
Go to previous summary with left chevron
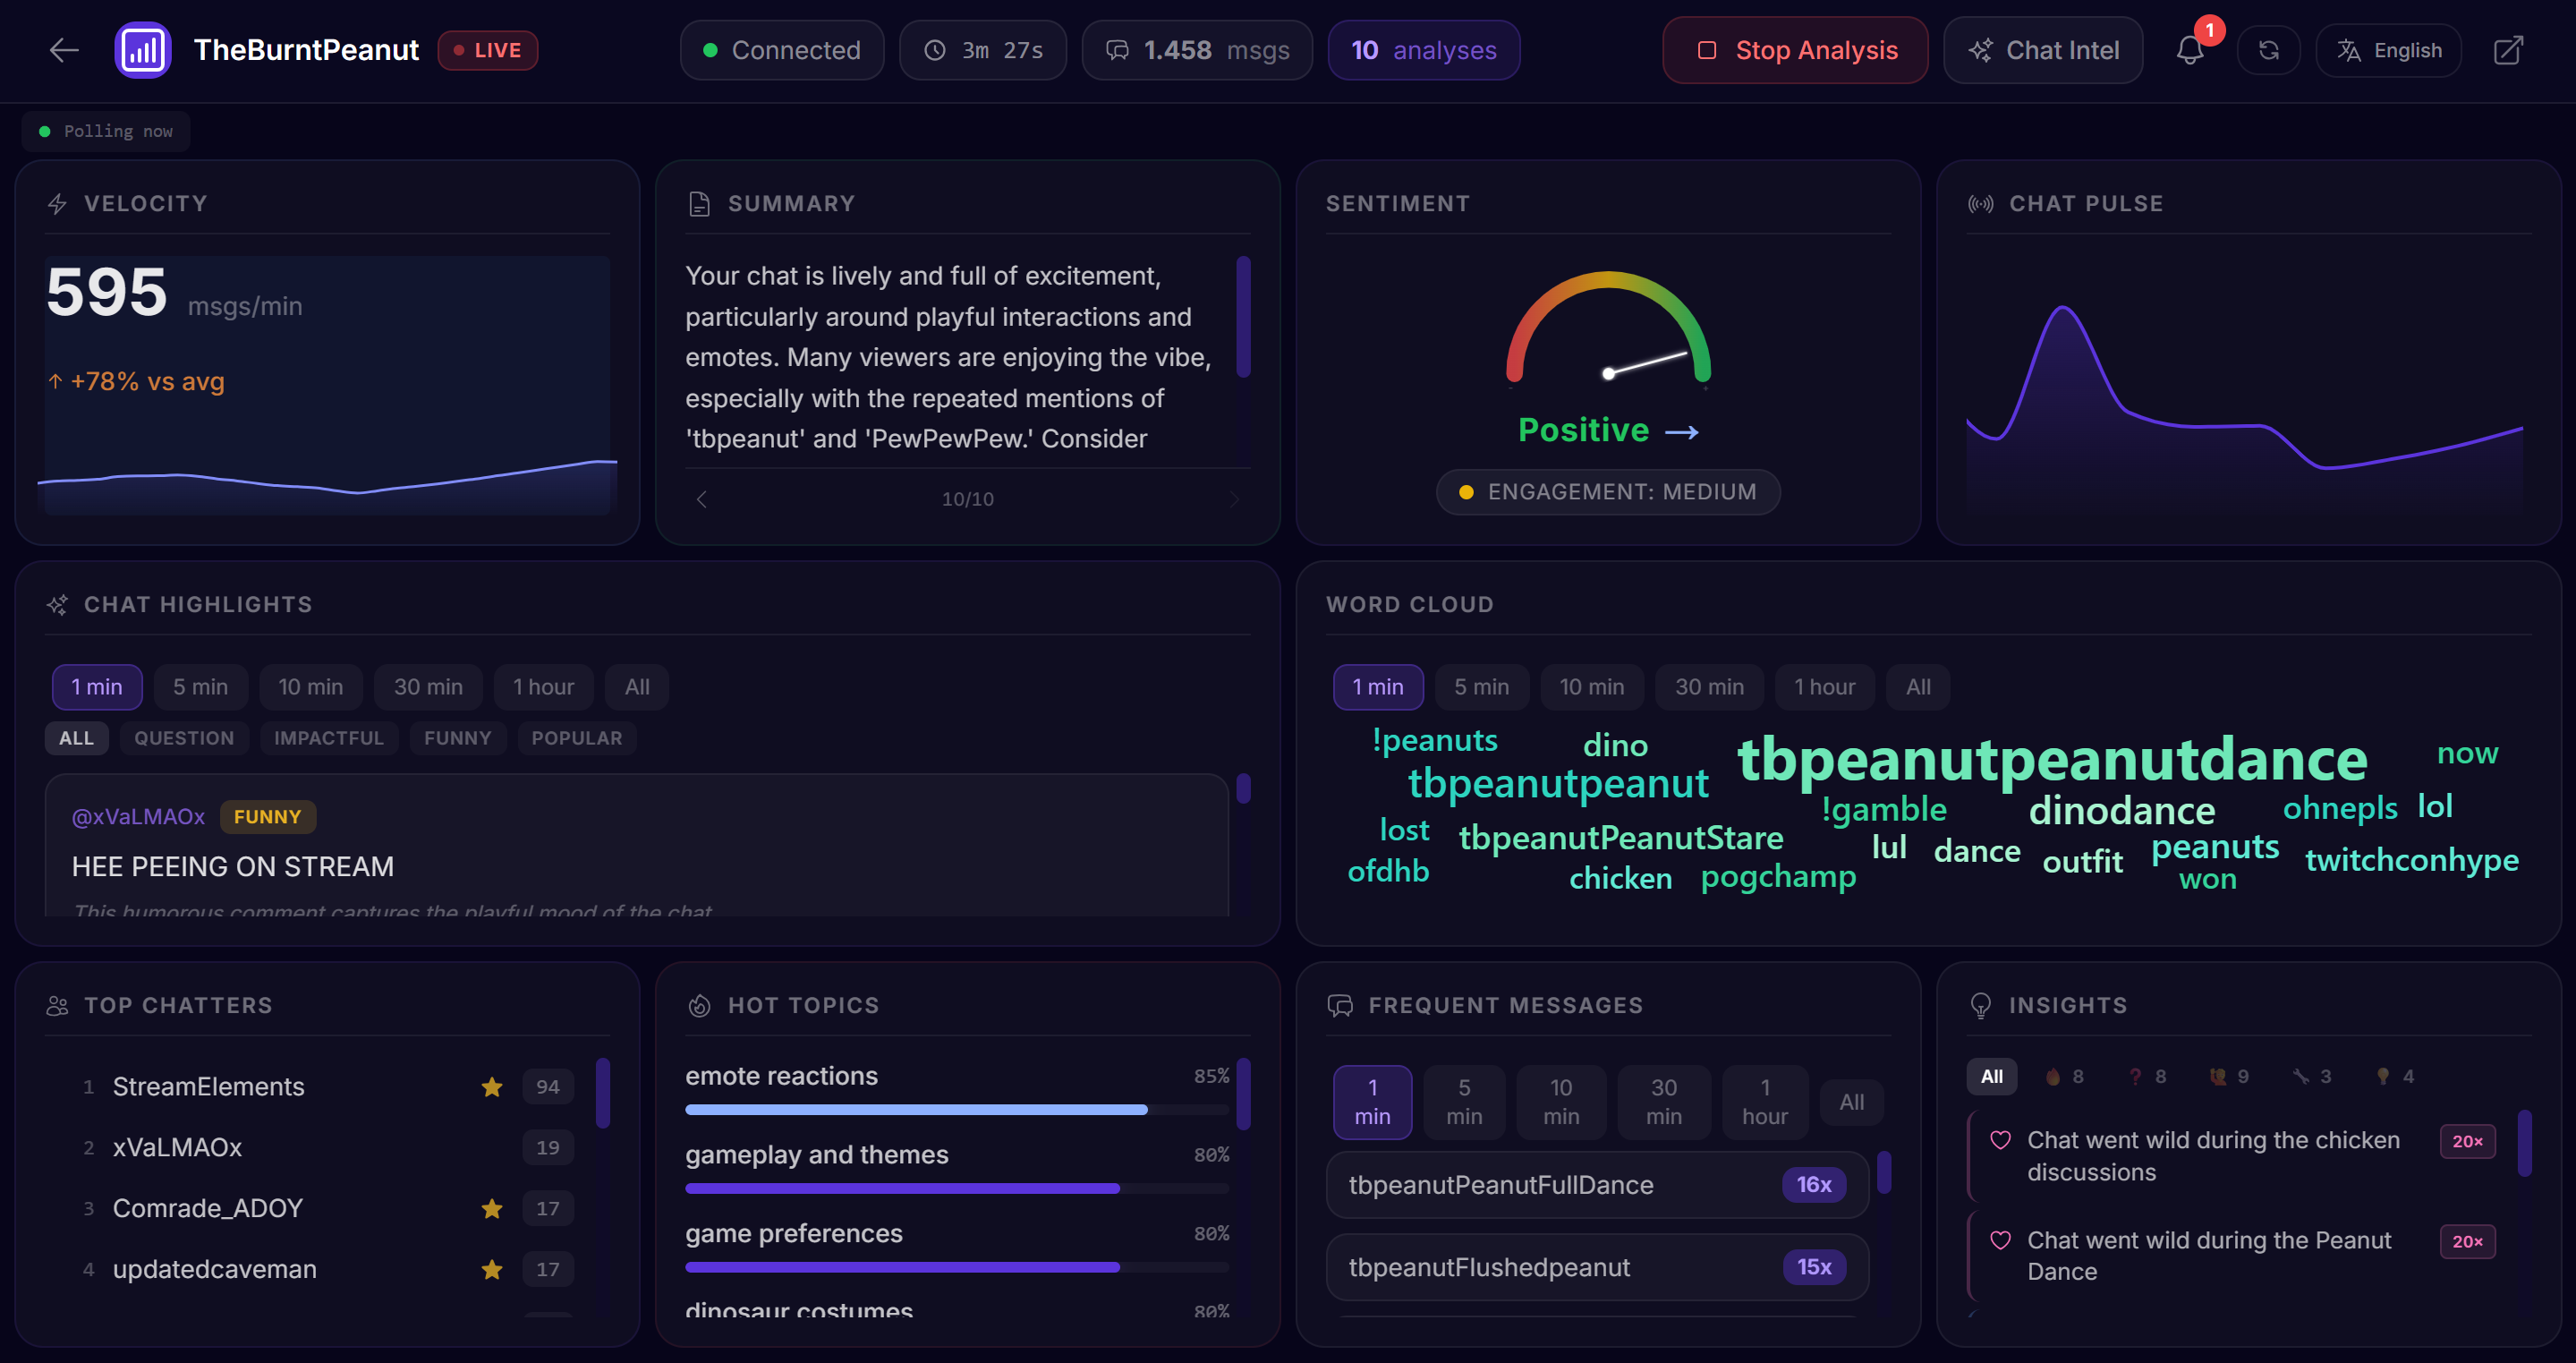click(702, 499)
